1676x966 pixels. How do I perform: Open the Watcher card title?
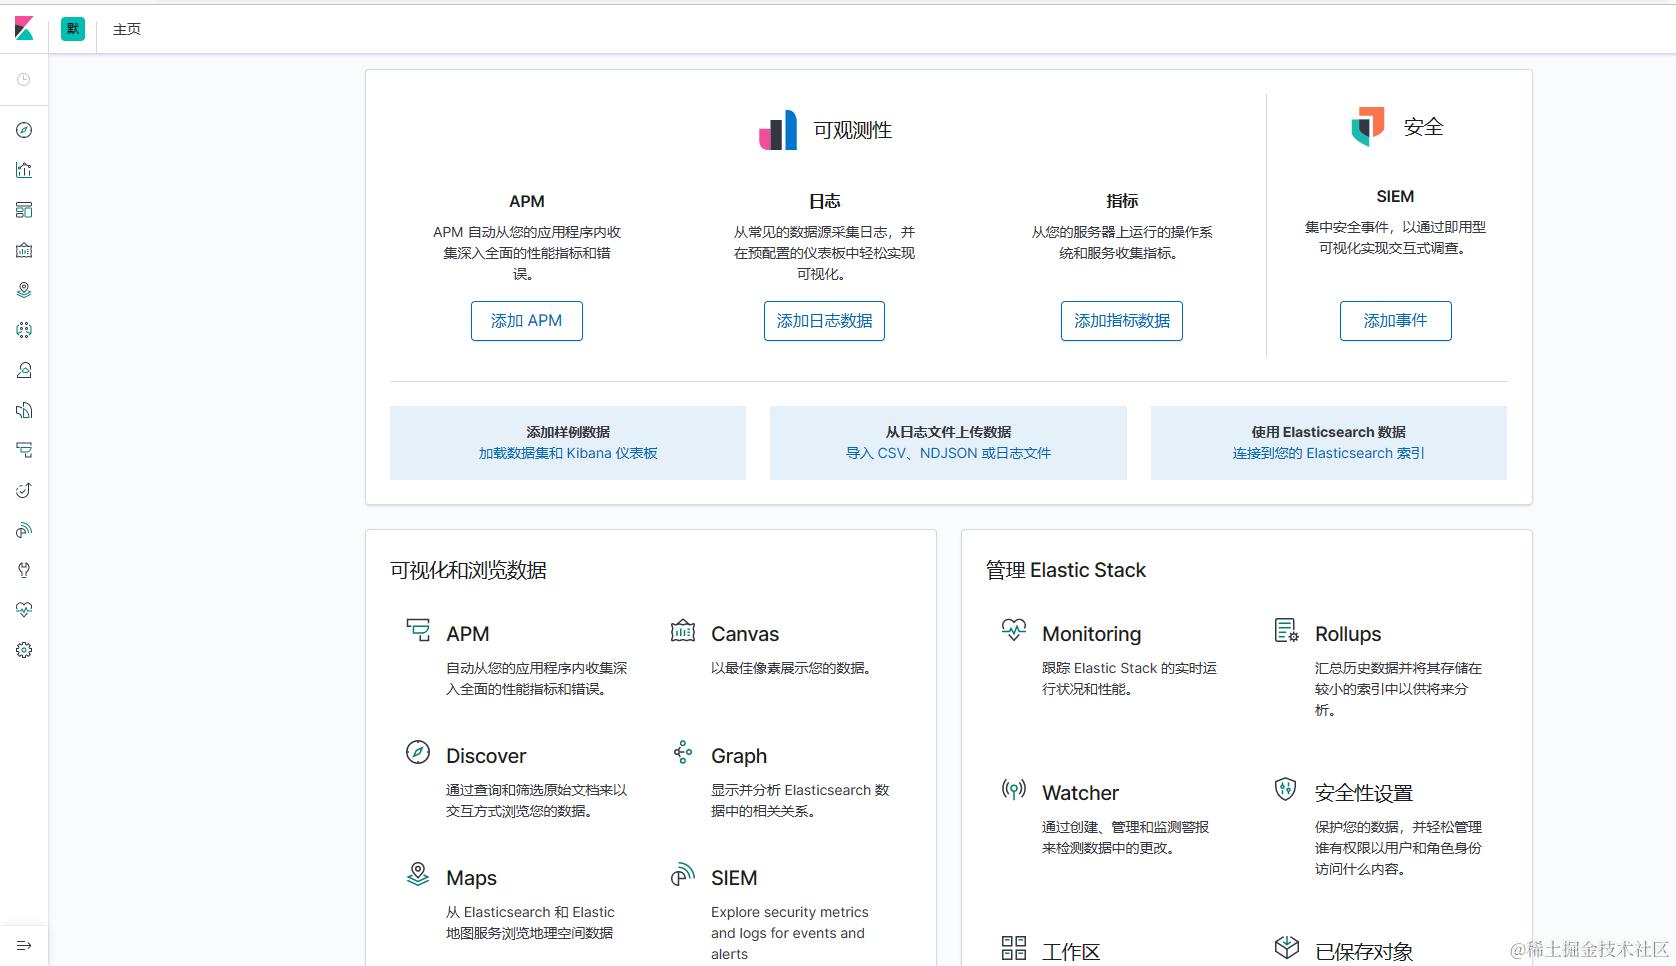click(x=1080, y=793)
